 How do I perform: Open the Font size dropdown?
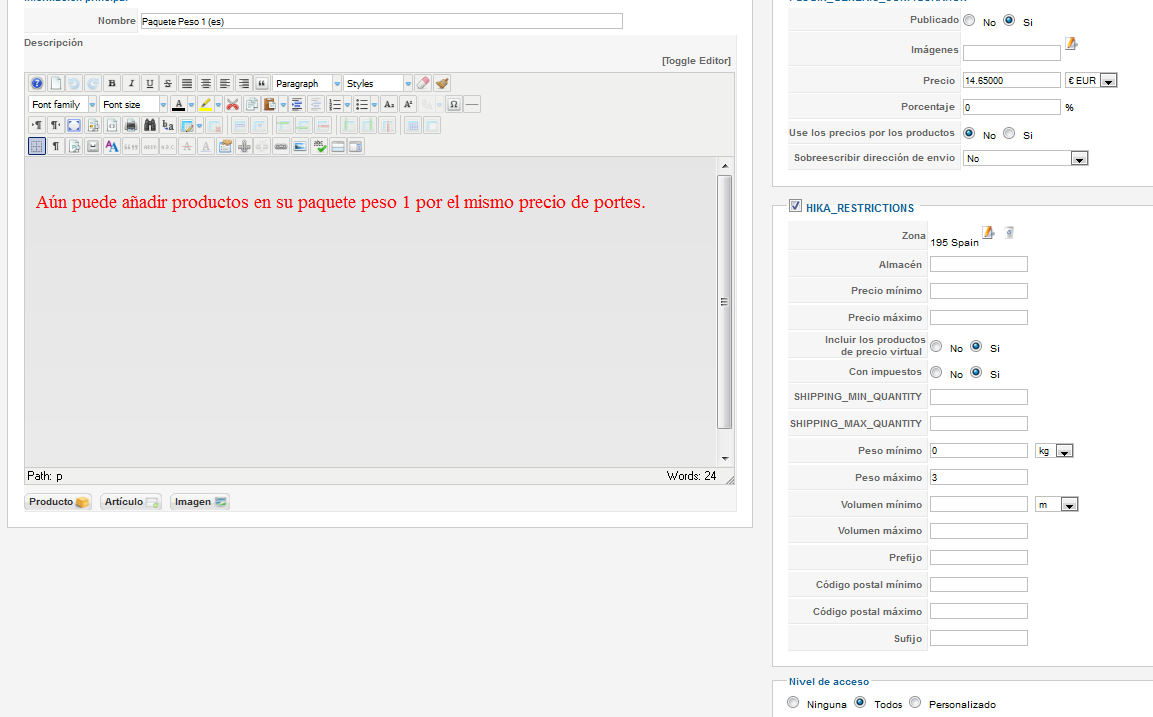point(134,104)
